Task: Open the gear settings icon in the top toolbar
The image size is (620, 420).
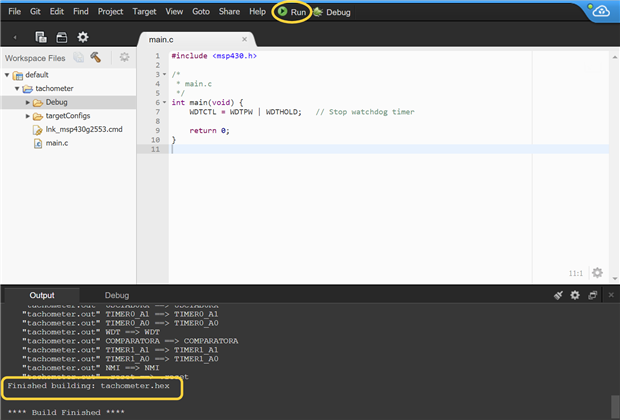Action: [83, 37]
